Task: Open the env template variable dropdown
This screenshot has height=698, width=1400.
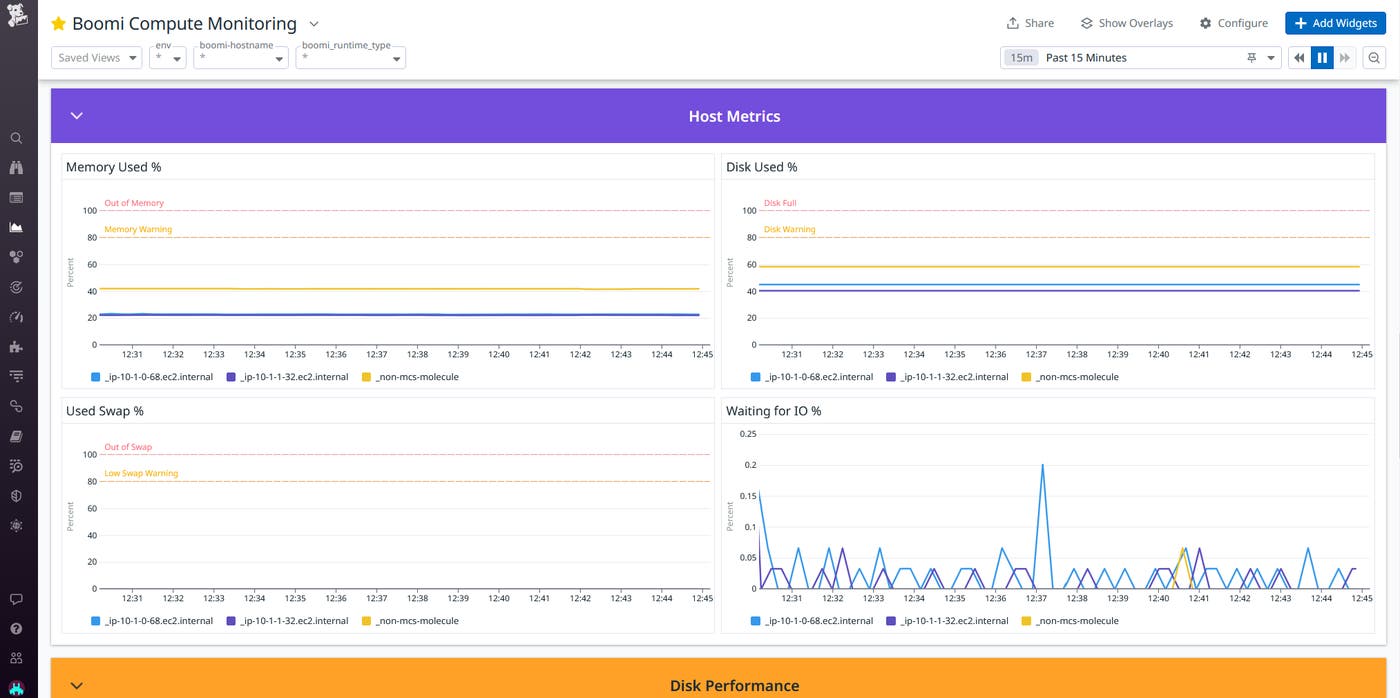Action: tap(167, 57)
